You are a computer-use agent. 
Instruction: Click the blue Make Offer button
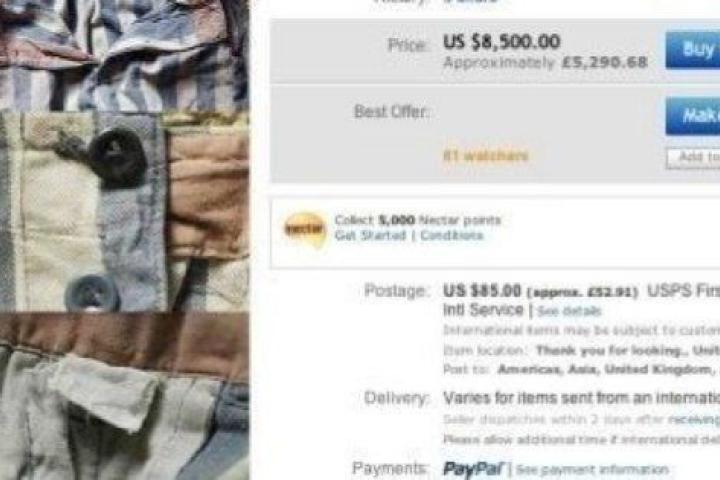click(x=693, y=116)
